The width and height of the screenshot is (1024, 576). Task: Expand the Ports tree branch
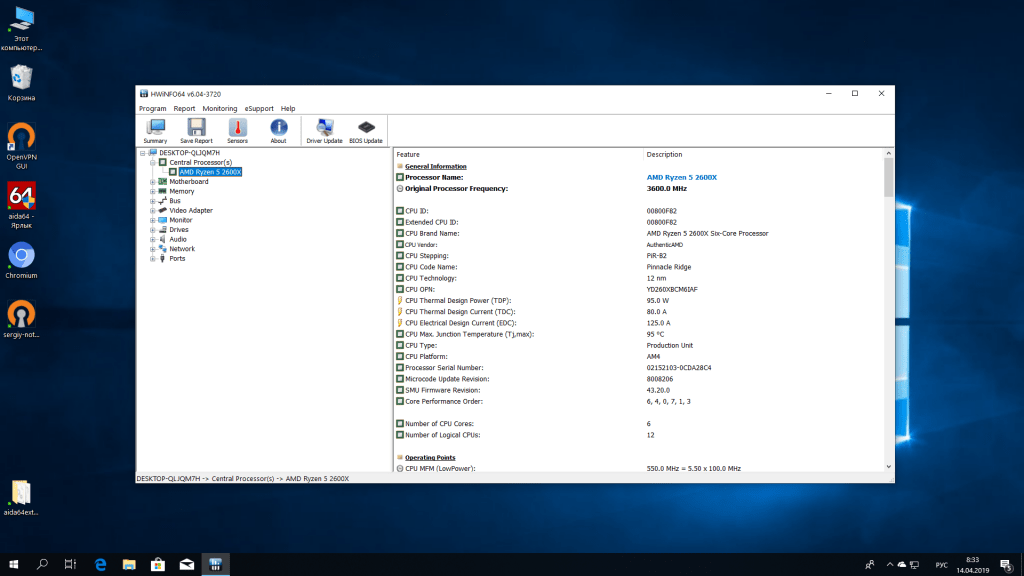[153, 259]
